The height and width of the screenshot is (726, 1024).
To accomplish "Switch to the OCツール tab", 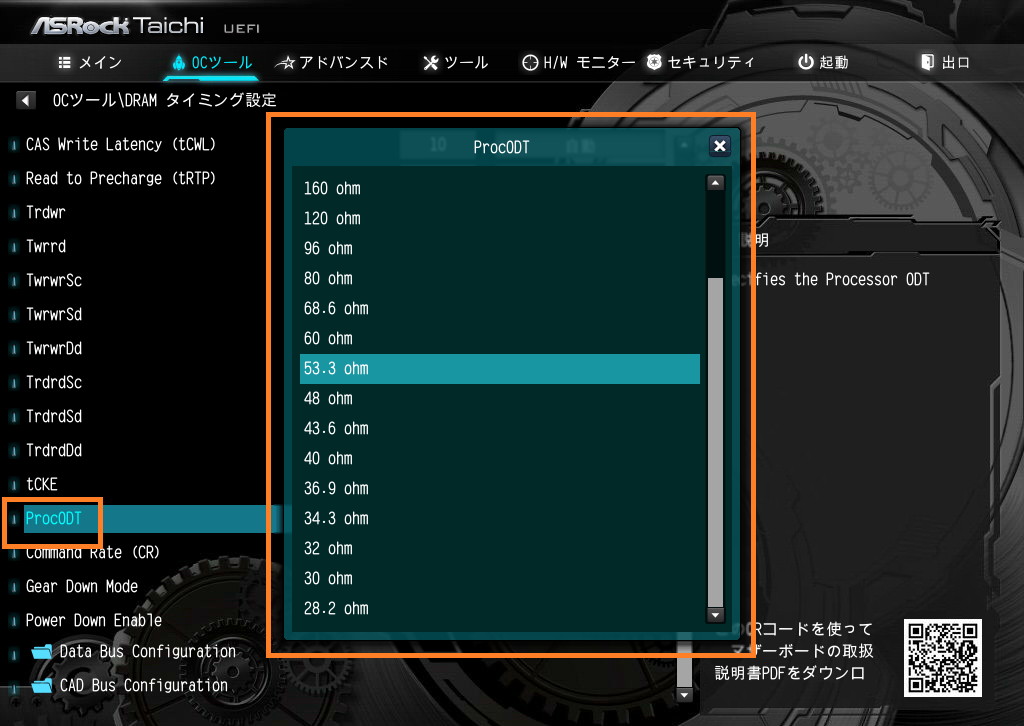I will tap(212, 63).
